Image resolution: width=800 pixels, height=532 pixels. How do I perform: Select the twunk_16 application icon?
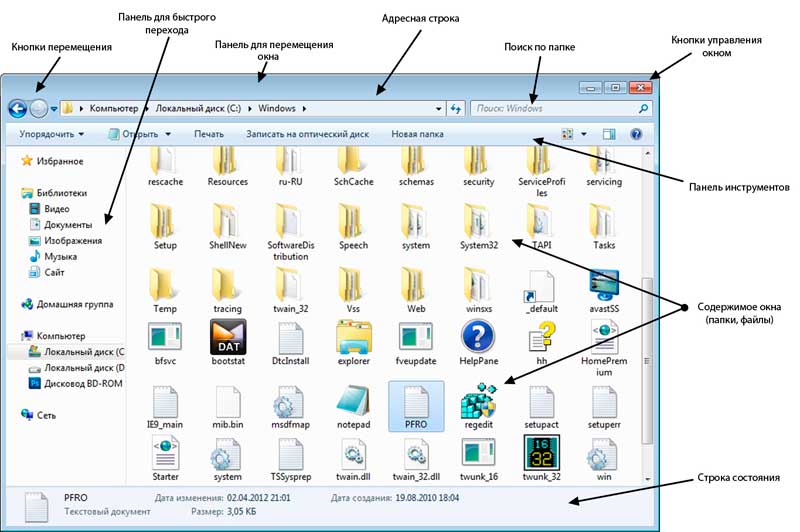point(479,453)
